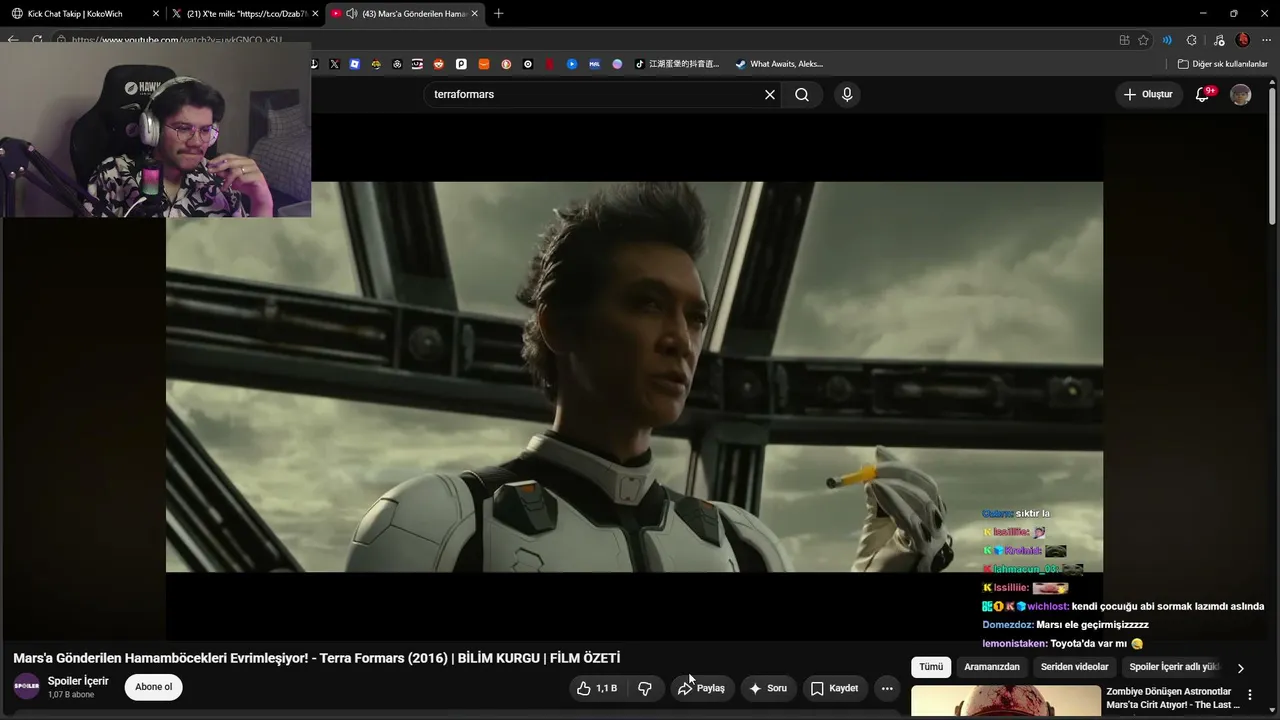Mute the playing YouTube tab speaker icon
Image resolution: width=1280 pixels, height=720 pixels.
(x=352, y=14)
